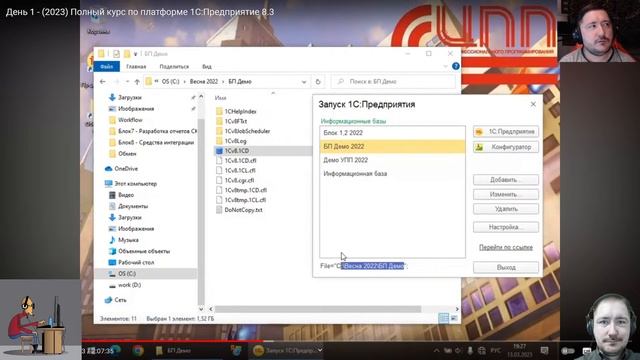This screenshot has height=360, width=640.
Task: Open the Конфигуратор button
Action: point(506,147)
